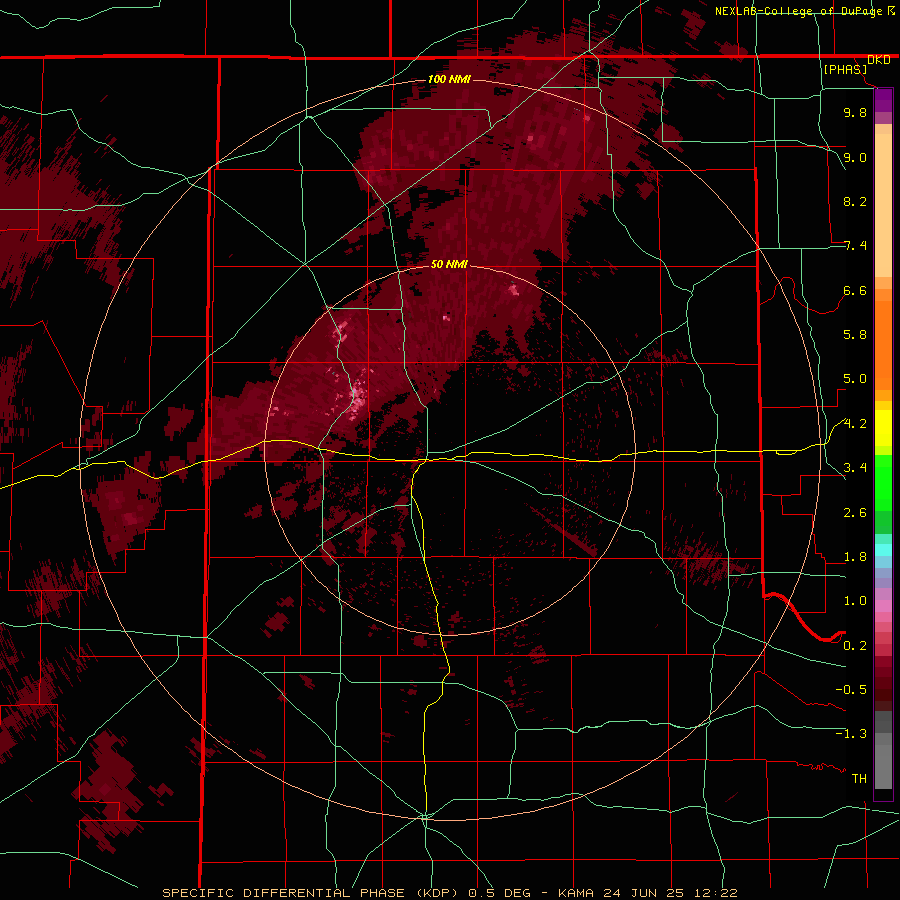
Task: Click the 5.0 legend value
Action: (x=855, y=379)
